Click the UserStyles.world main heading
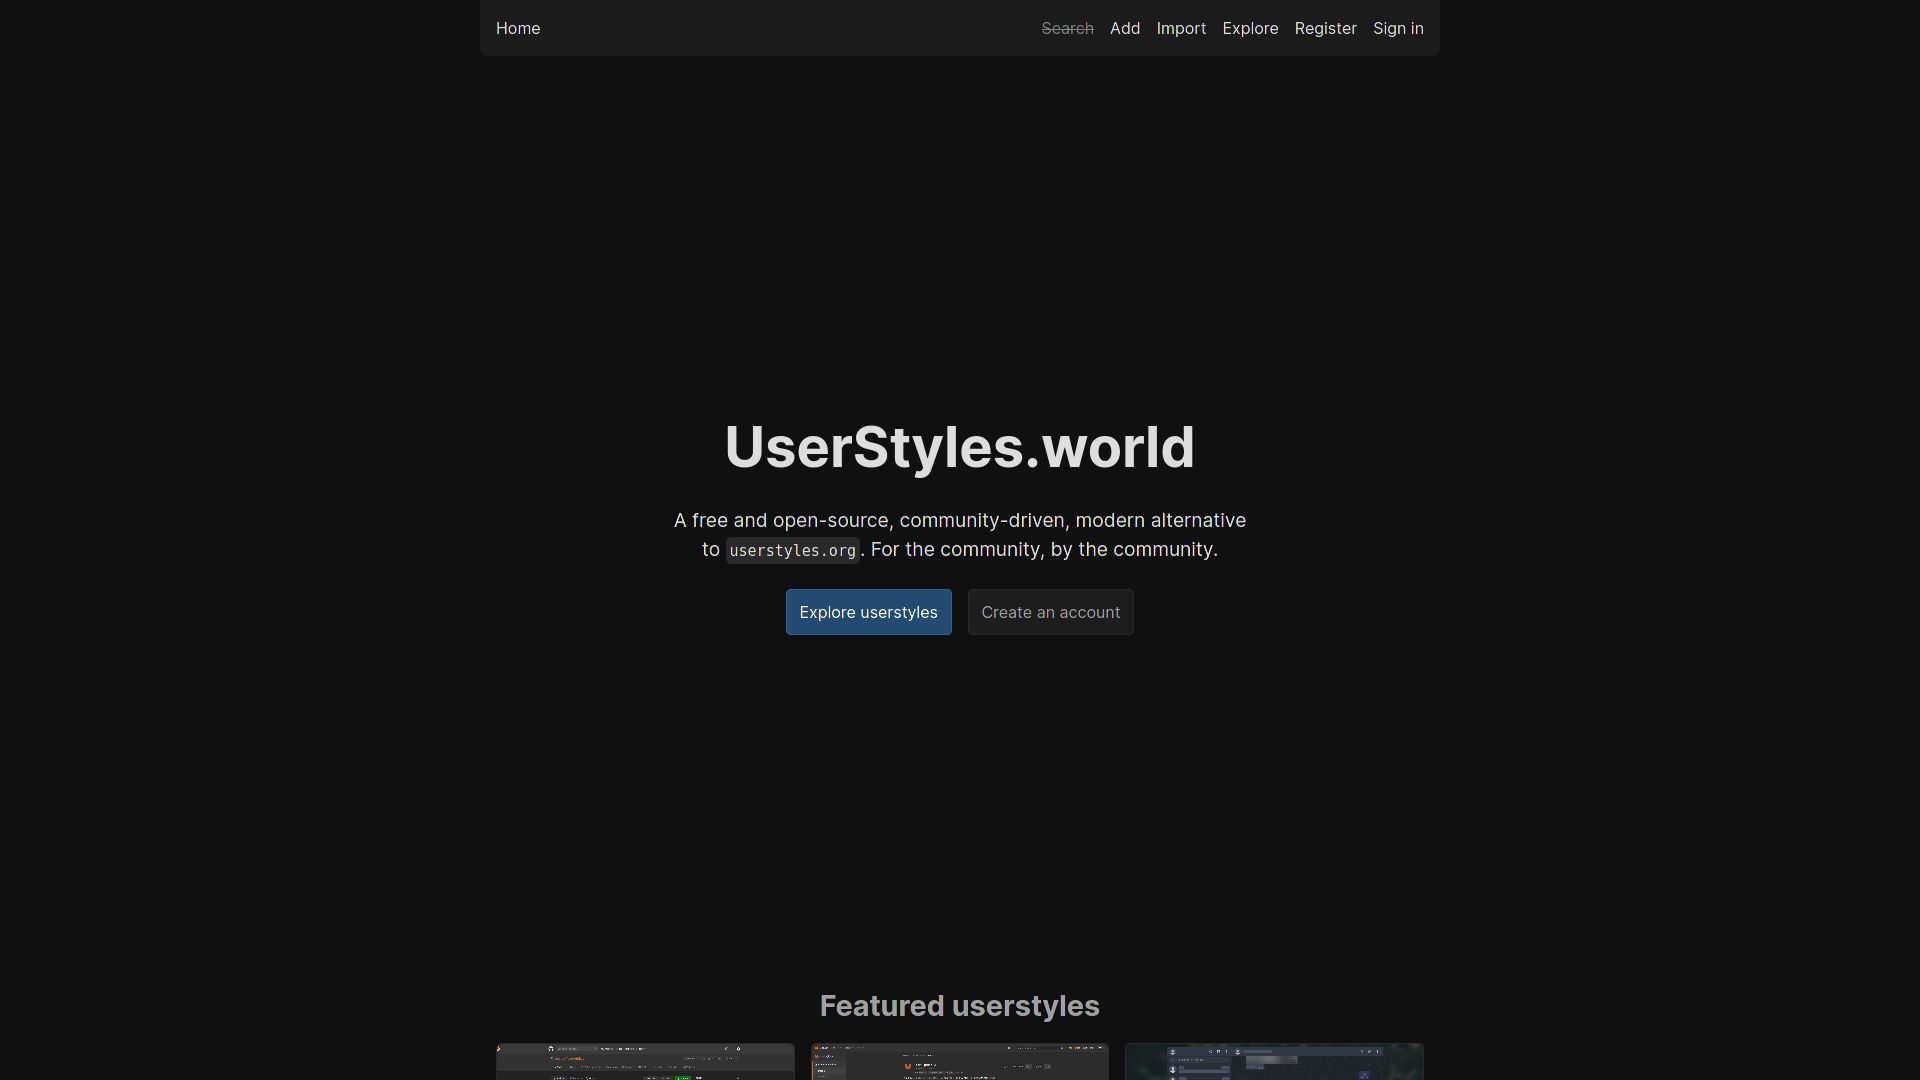Screen dimensions: 1920x1080 tap(960, 447)
